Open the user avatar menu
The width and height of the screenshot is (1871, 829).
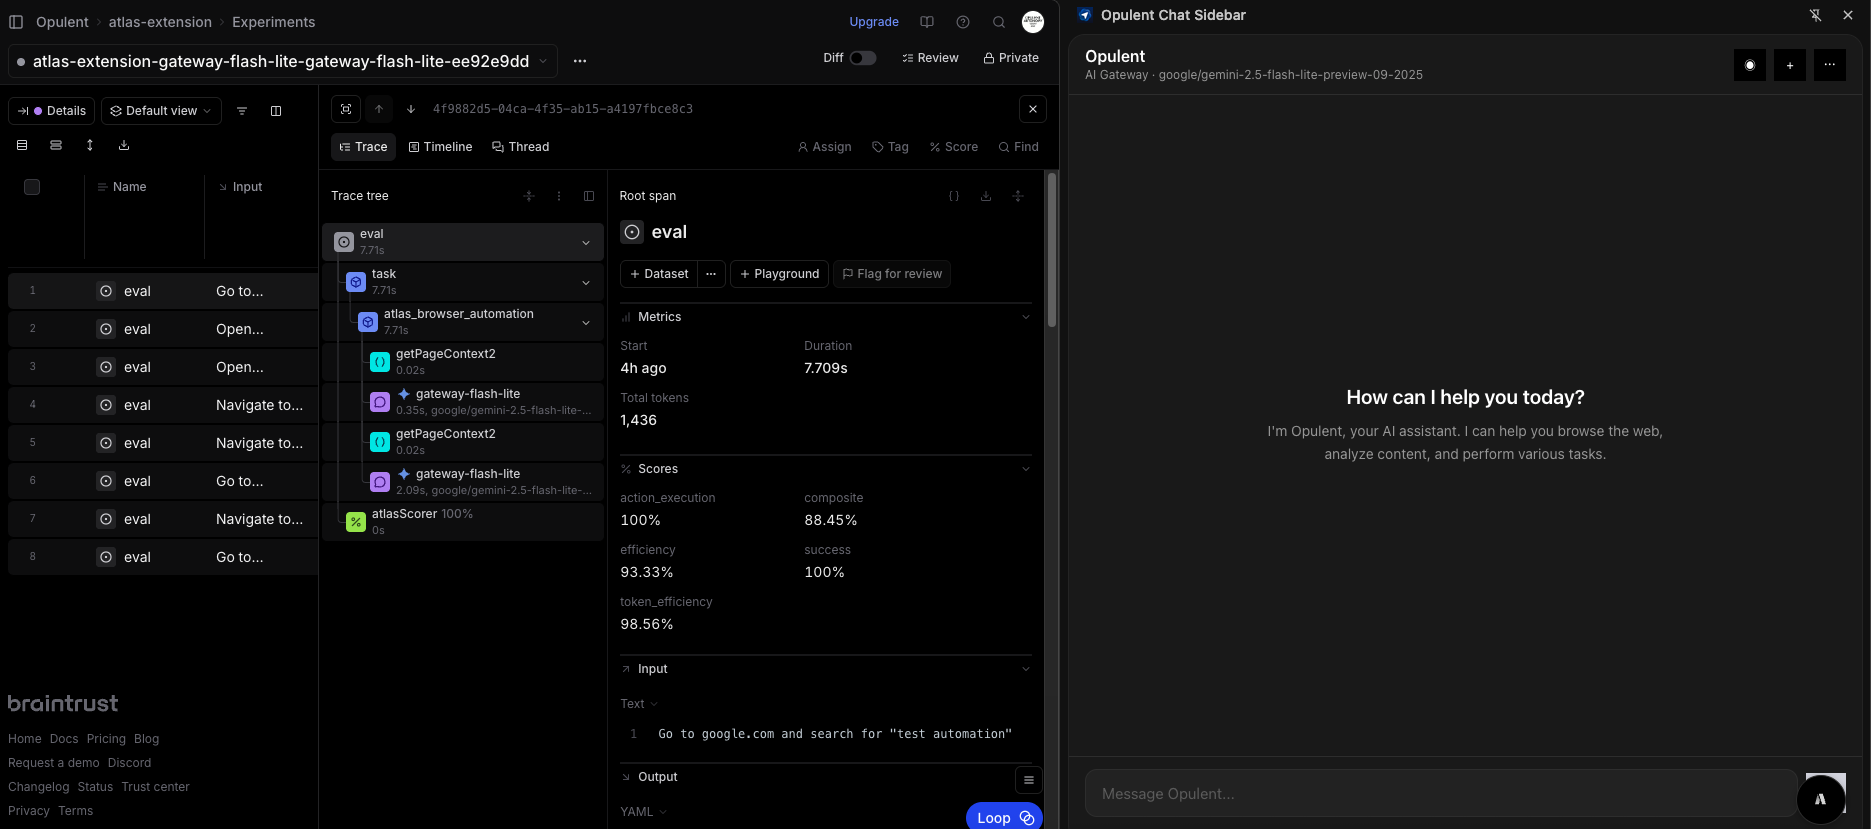pyautogui.click(x=1033, y=22)
